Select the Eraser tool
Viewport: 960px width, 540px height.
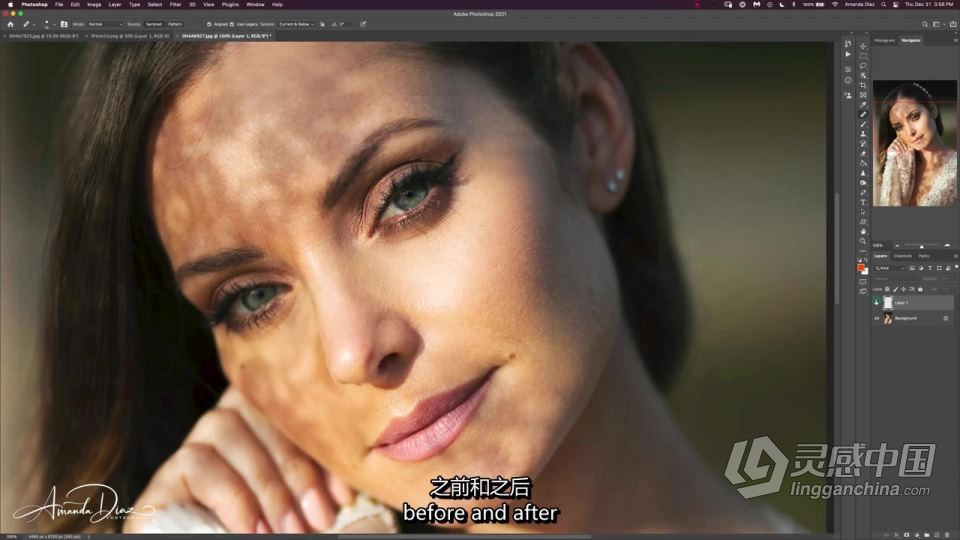(863, 153)
